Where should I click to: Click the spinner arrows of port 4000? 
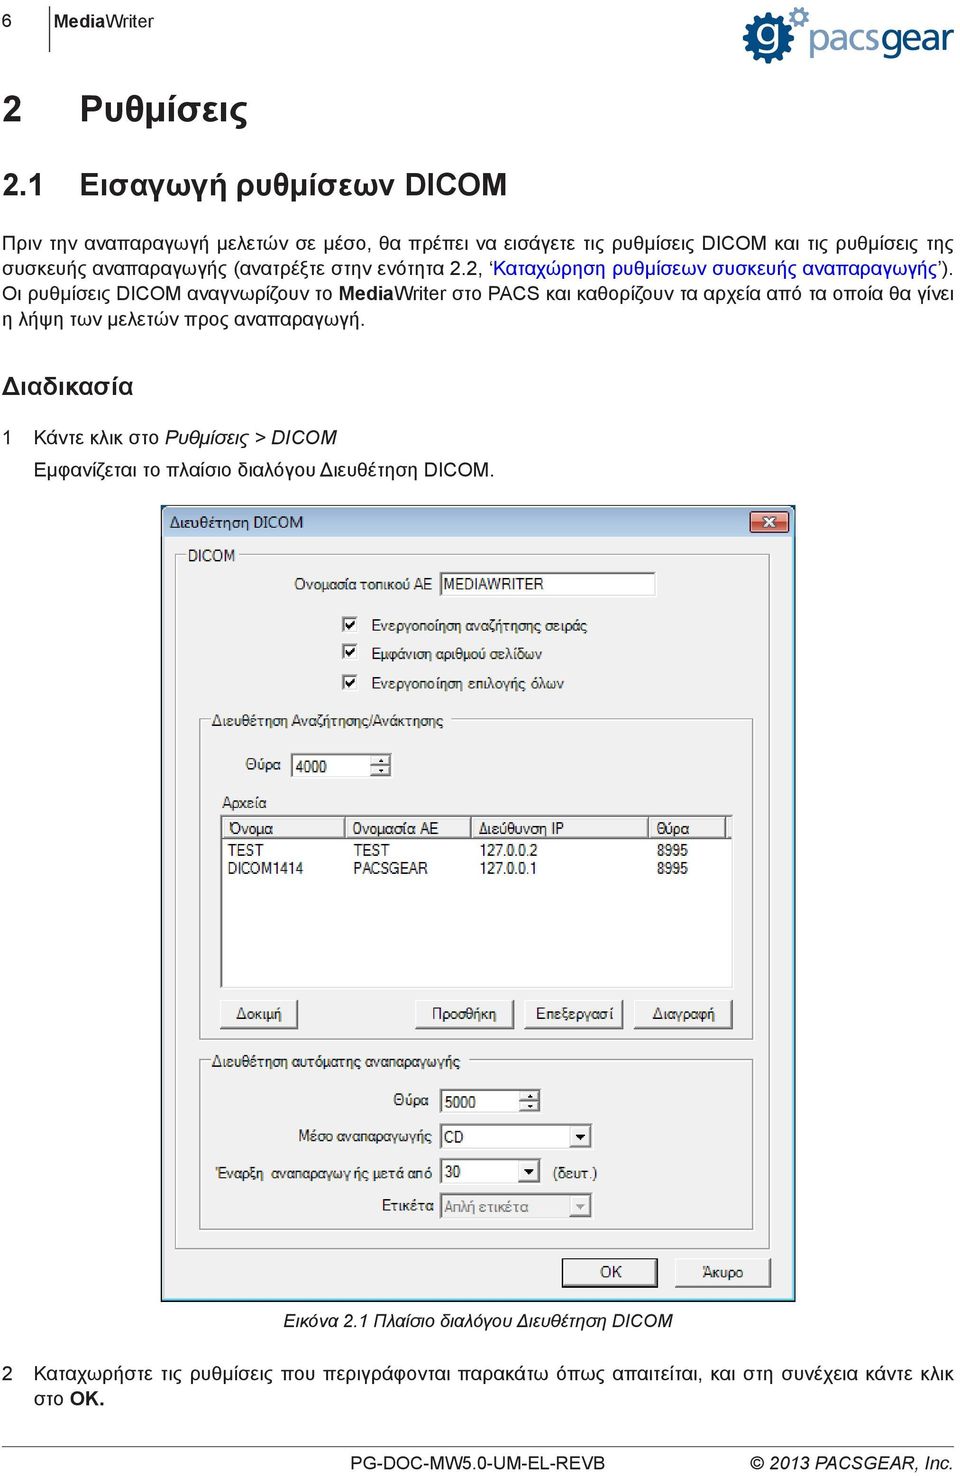[x=381, y=766]
